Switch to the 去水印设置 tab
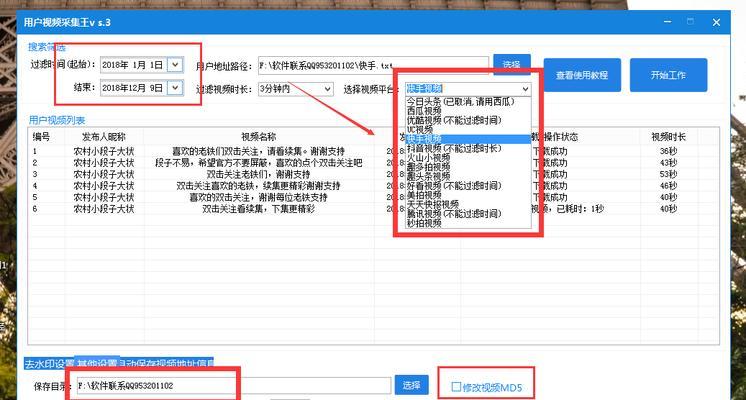This screenshot has height=400, width=746. click(x=49, y=364)
